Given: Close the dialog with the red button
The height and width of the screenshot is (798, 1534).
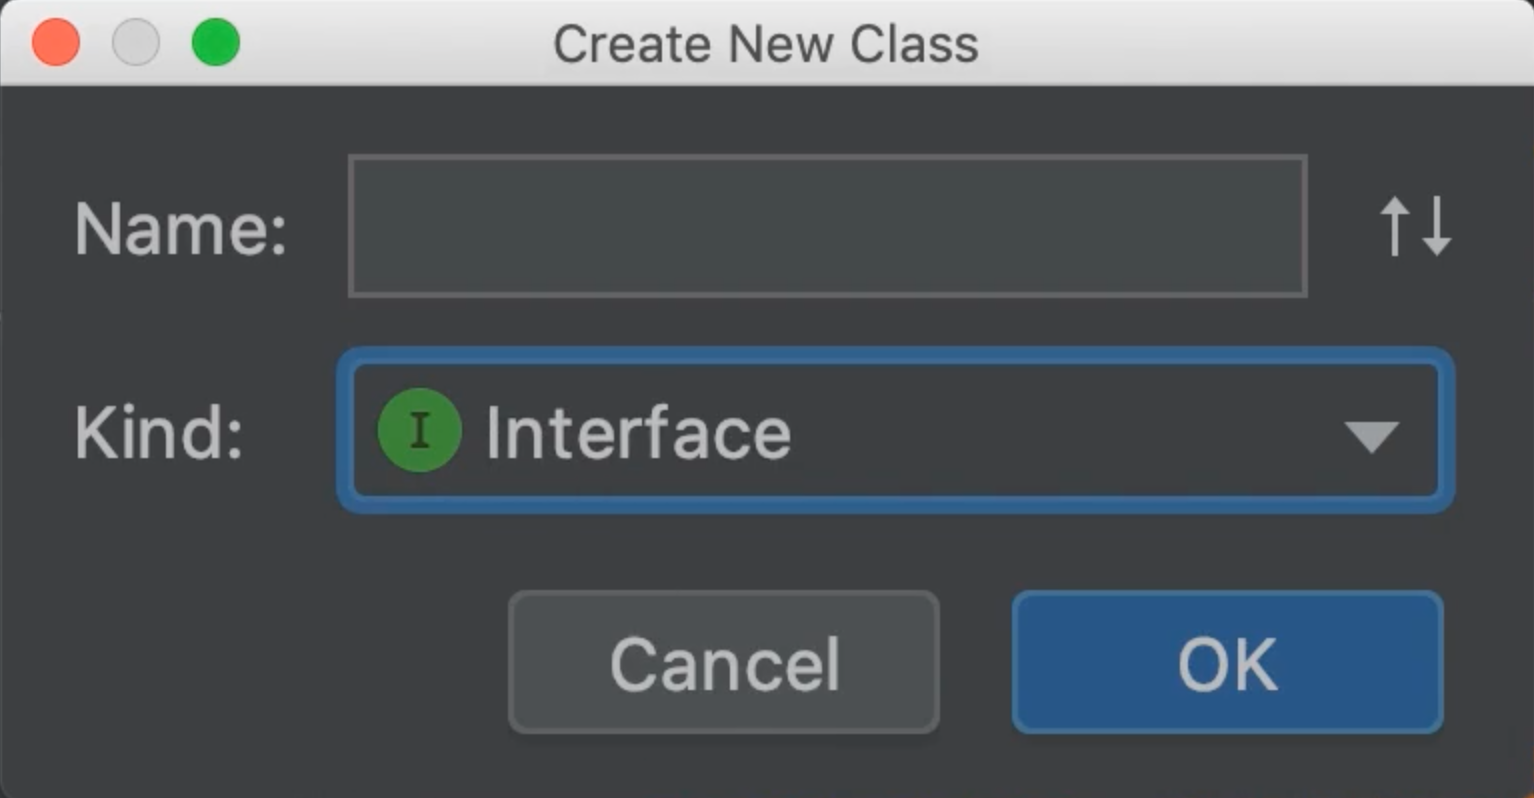Looking at the screenshot, I should coord(56,43).
